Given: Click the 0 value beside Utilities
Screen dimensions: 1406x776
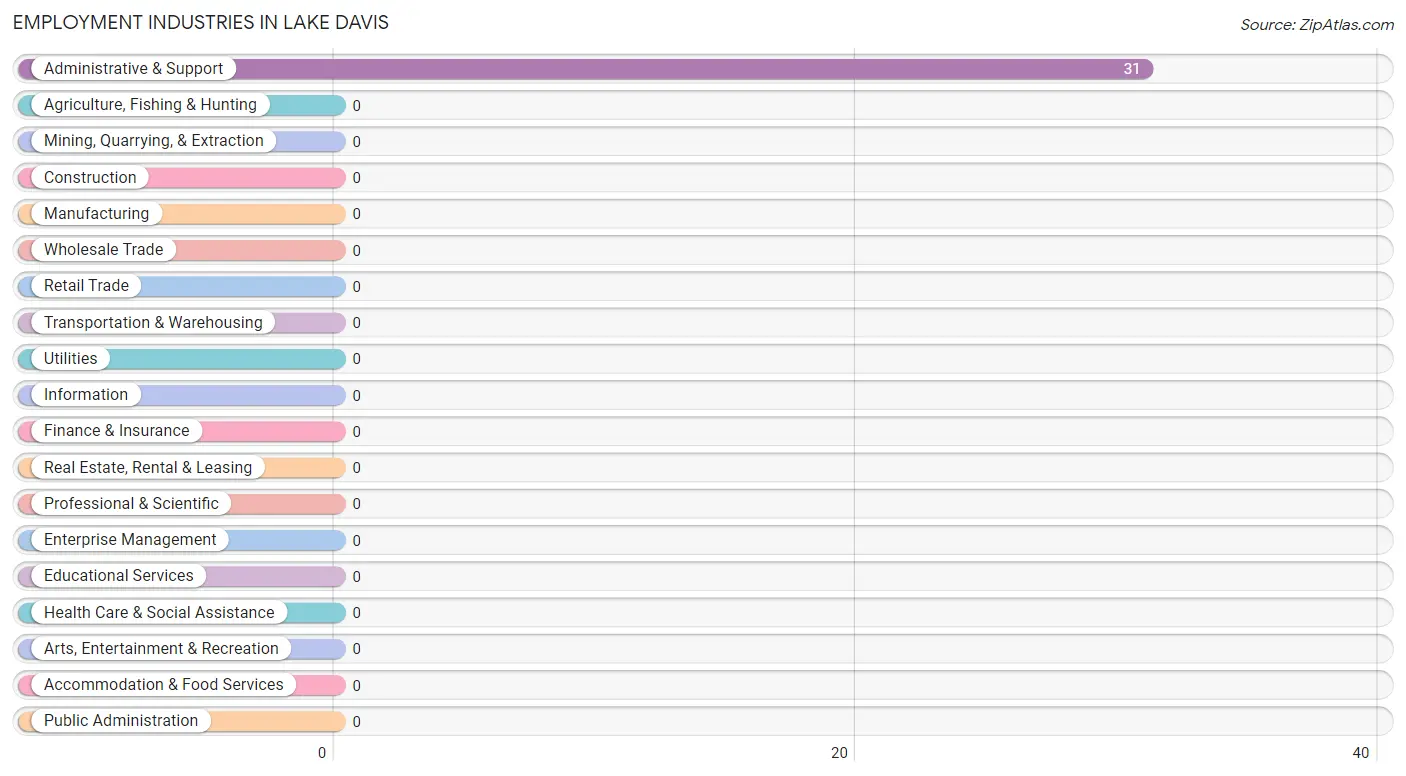Looking at the screenshot, I should pyautogui.click(x=356, y=359).
